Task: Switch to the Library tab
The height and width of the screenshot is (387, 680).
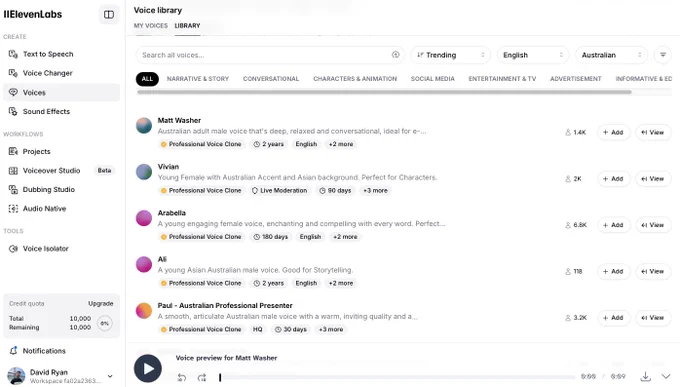Action: (187, 26)
